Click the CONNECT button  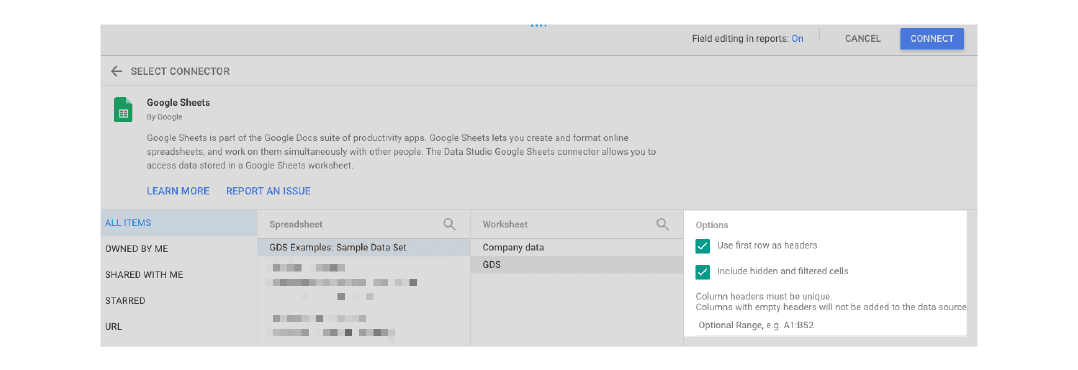tap(932, 39)
